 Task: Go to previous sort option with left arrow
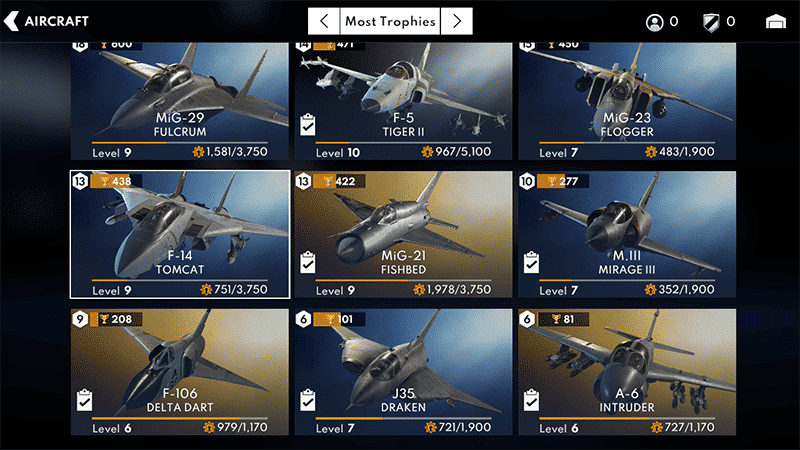tap(323, 21)
